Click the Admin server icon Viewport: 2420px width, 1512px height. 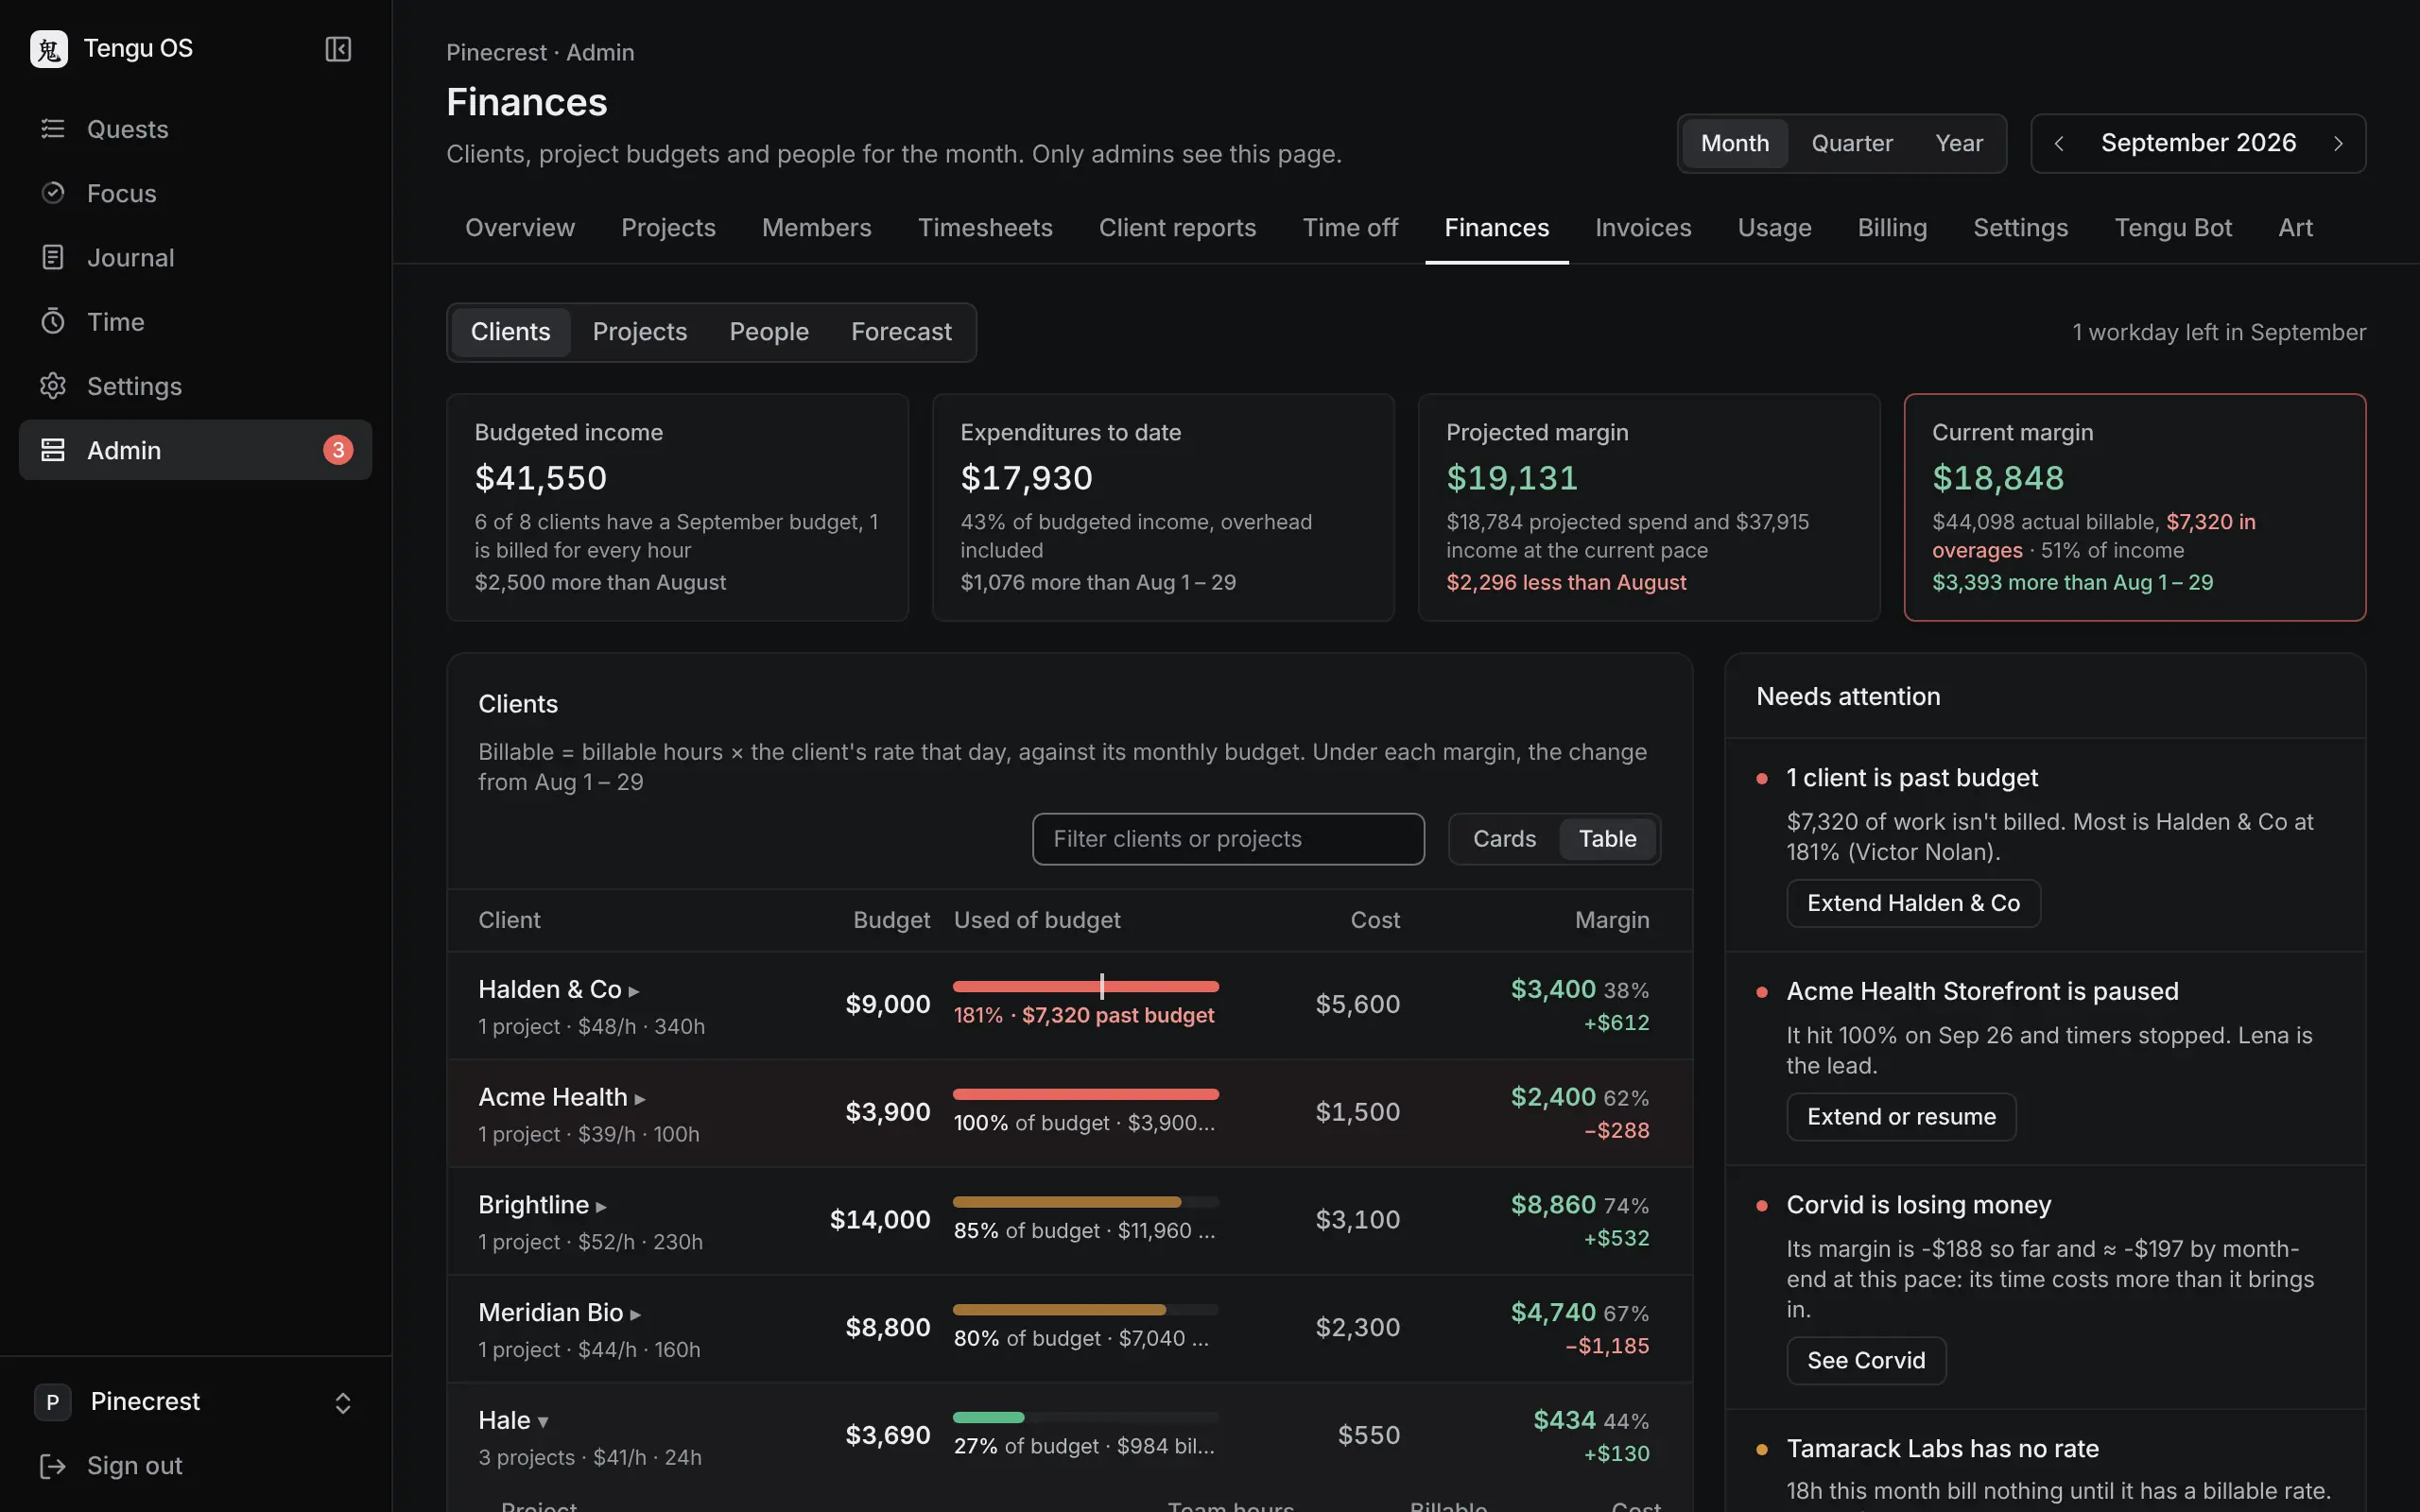[x=52, y=450]
